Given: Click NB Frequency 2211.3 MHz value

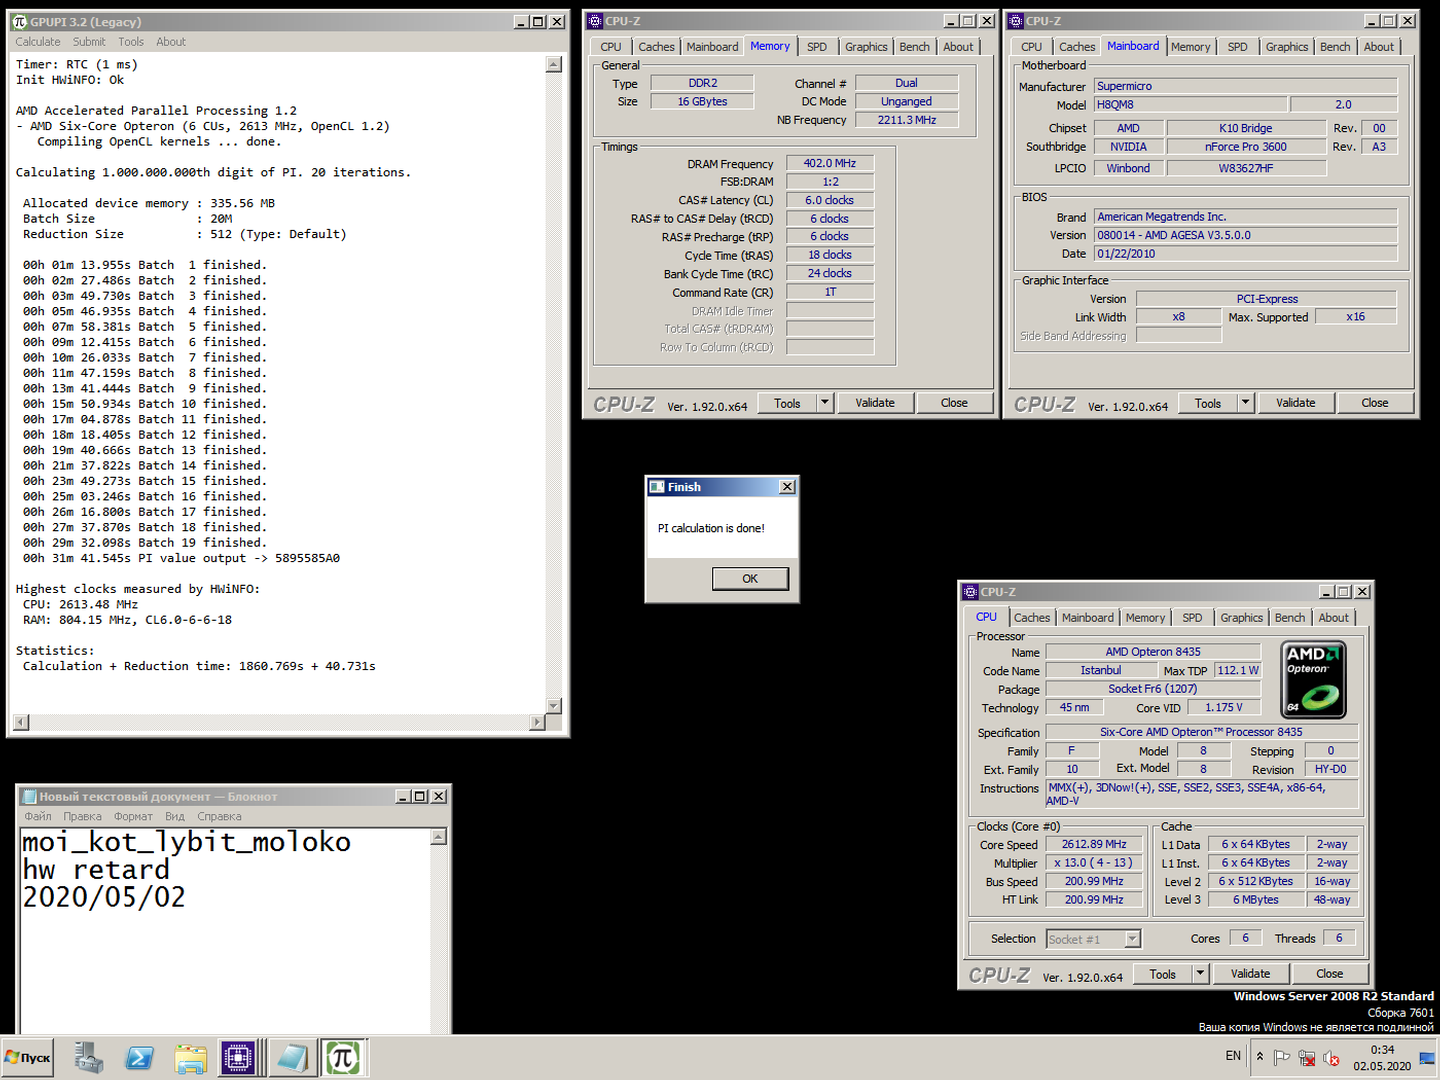Looking at the screenshot, I should click(x=907, y=120).
